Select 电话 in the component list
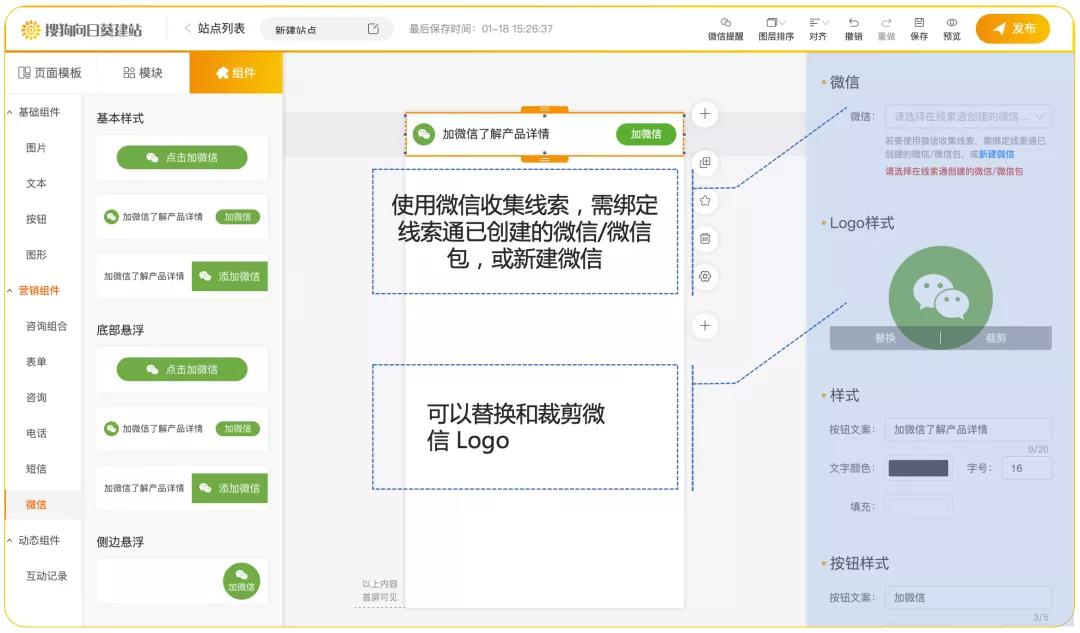Screen dimensions: 1080x633 36,433
